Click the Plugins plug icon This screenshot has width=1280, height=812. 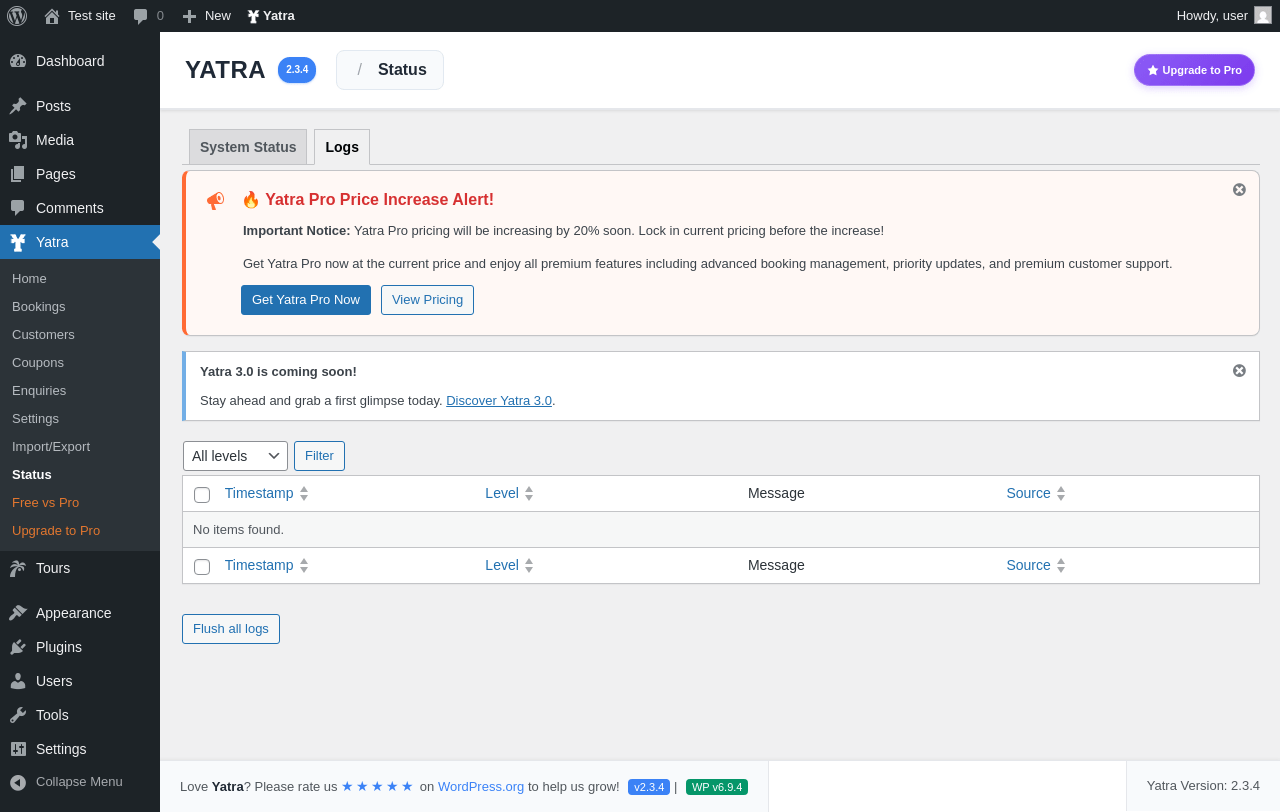pos(18,647)
